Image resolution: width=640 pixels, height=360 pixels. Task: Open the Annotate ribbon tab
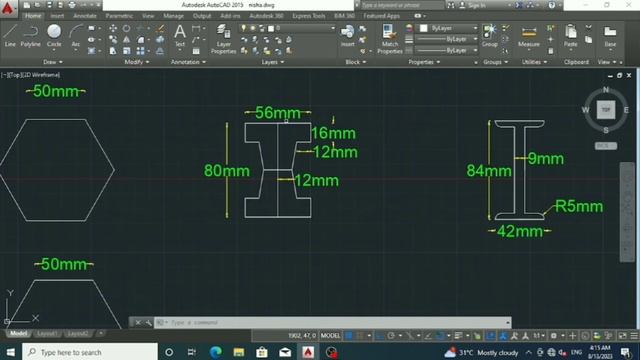[x=85, y=16]
